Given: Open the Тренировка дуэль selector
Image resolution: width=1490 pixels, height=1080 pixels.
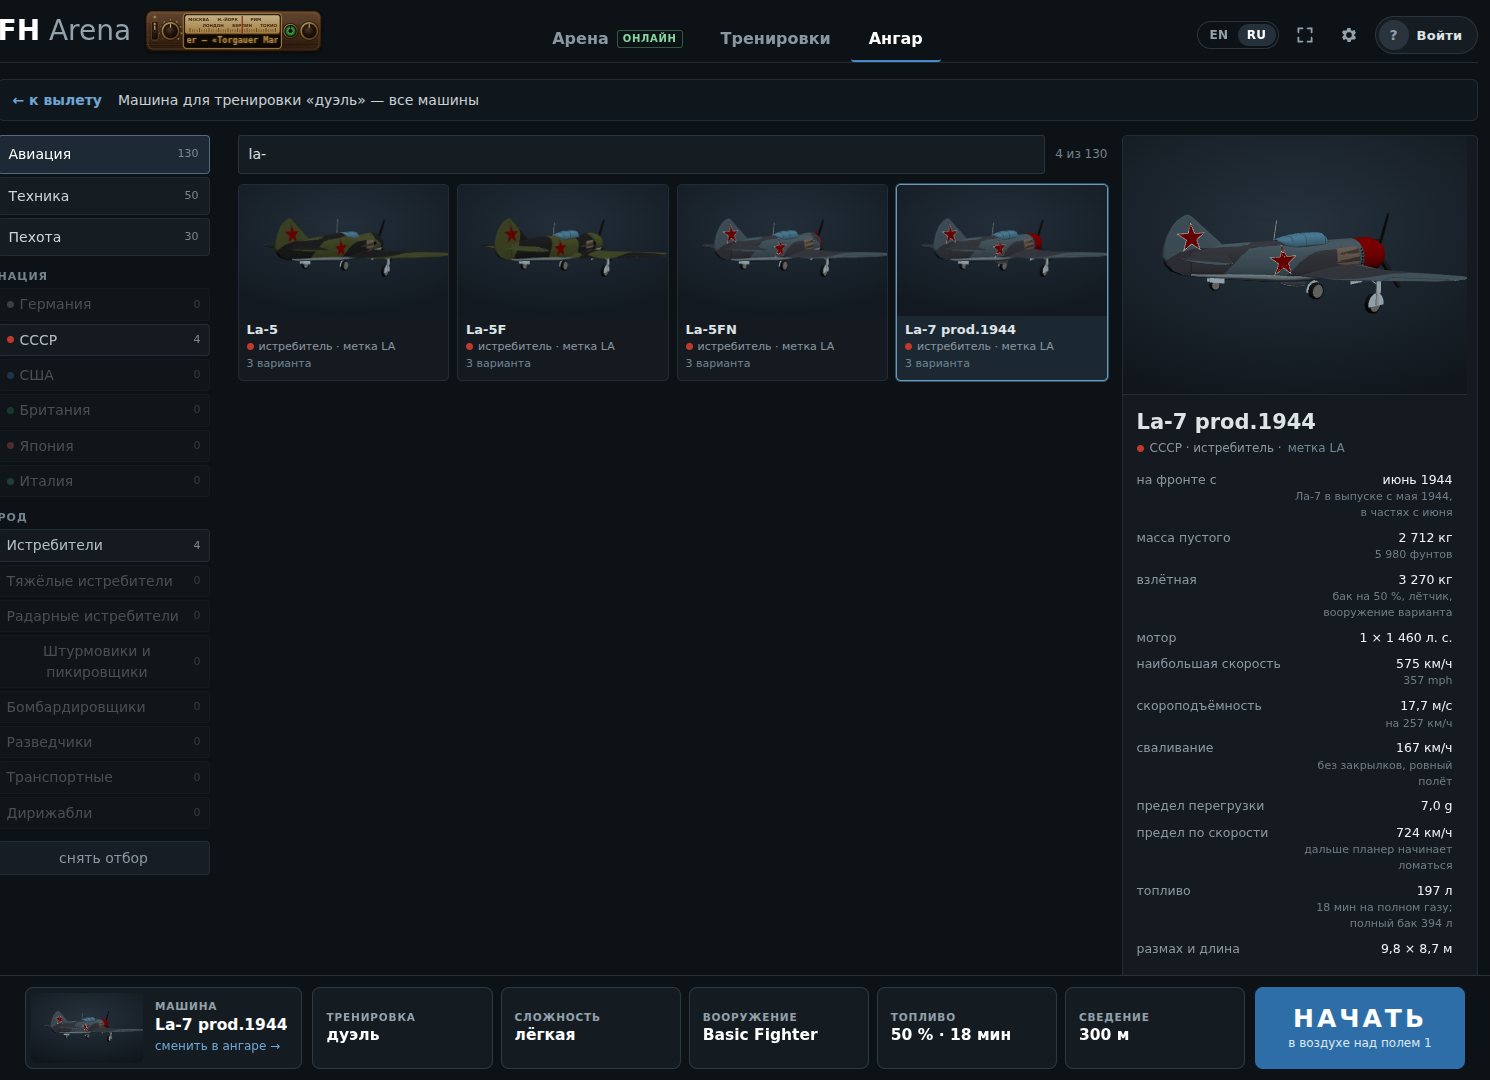Looking at the screenshot, I should (402, 1028).
